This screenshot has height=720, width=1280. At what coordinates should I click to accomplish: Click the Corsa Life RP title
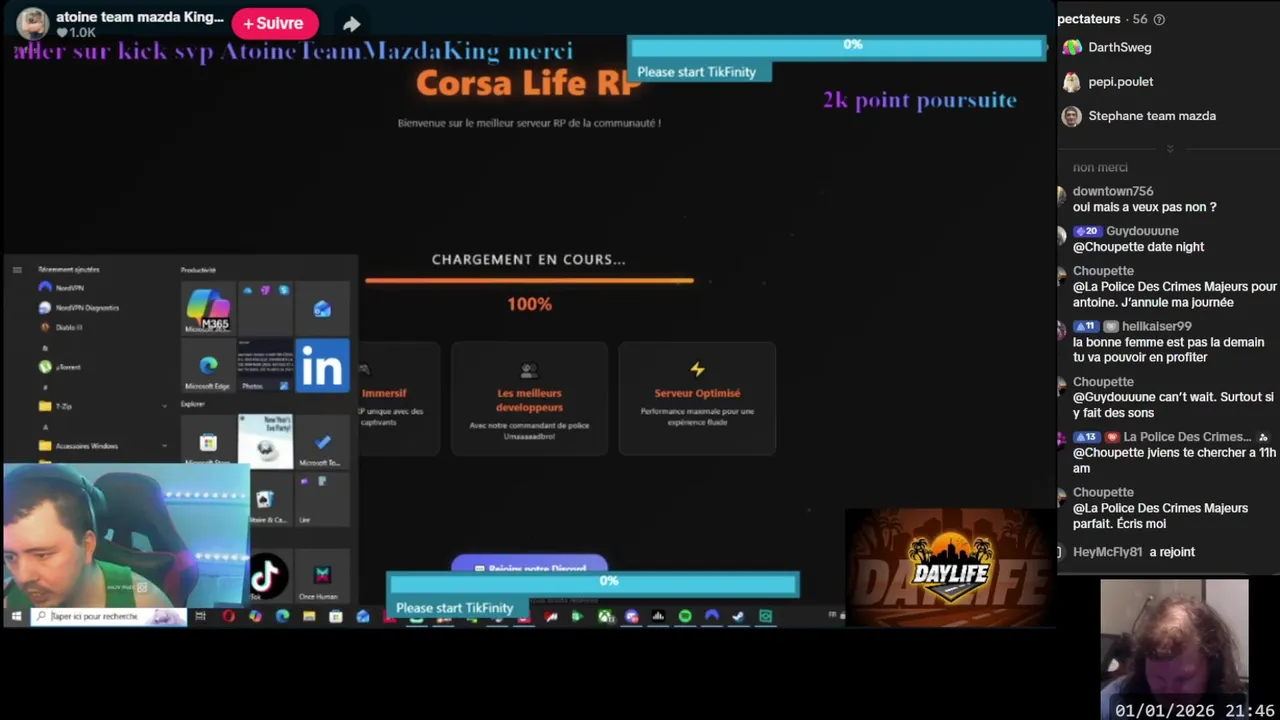(x=528, y=83)
